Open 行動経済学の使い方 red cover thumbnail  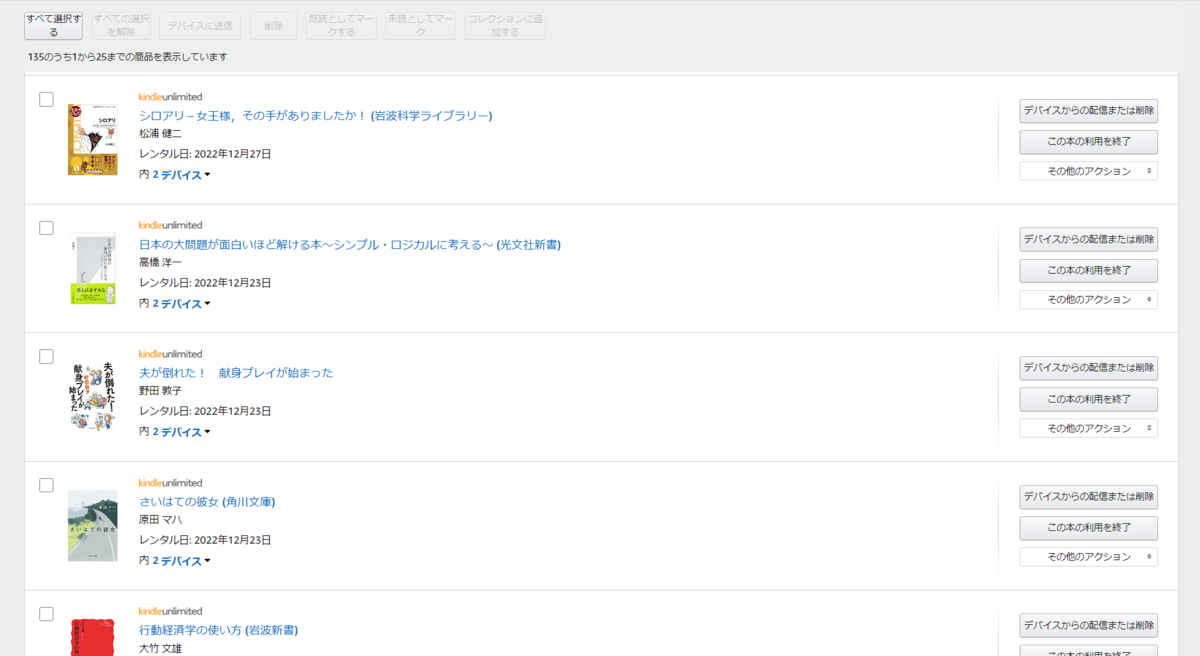click(92, 637)
